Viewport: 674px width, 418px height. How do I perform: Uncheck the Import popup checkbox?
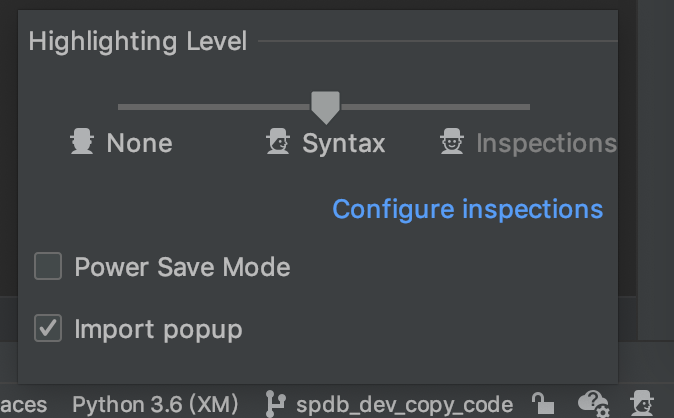point(48,328)
